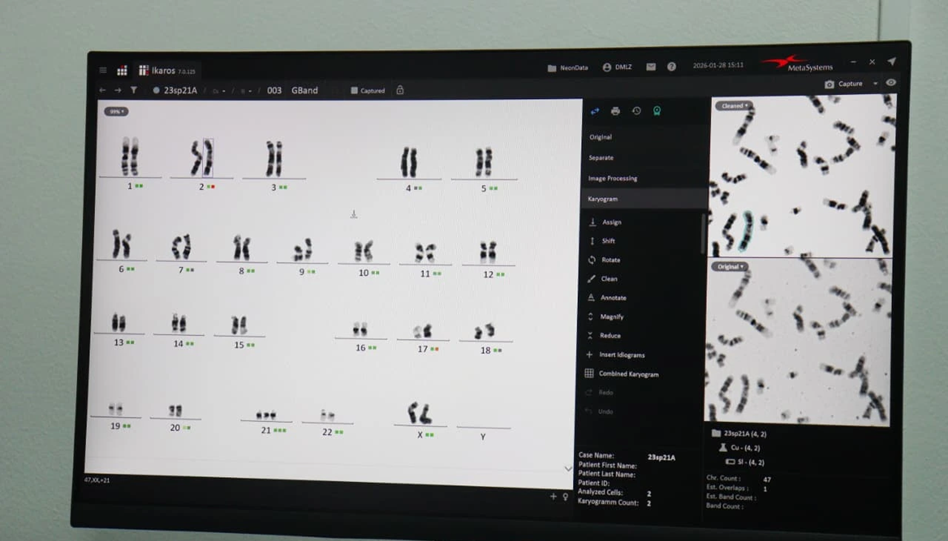
Task: Select the Clean tool
Action: pos(609,279)
